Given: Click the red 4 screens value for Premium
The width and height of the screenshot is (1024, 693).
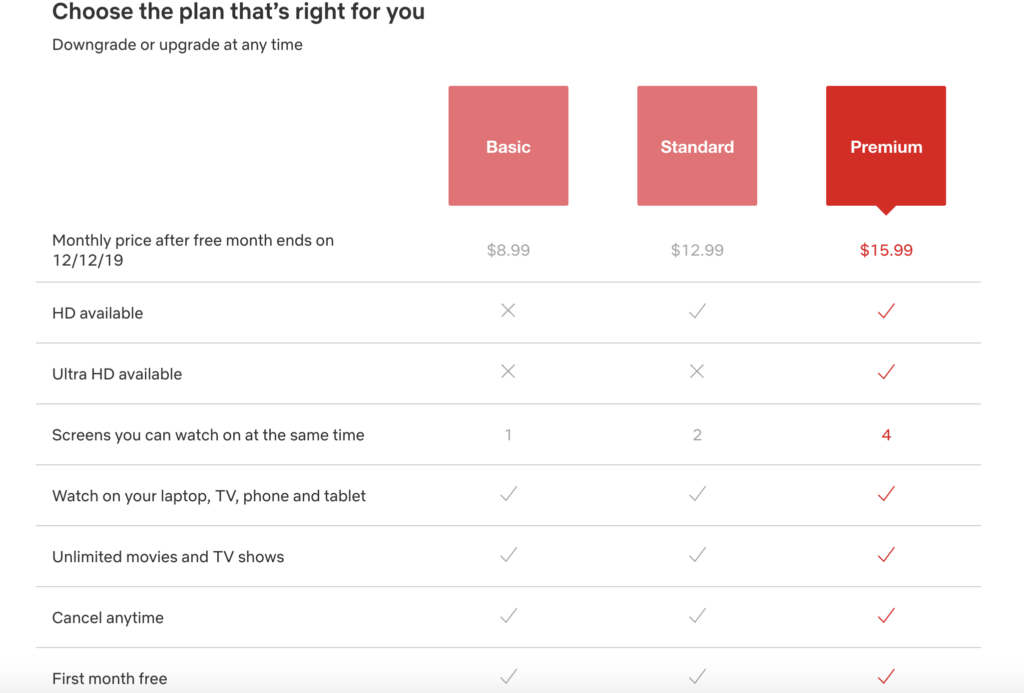Looking at the screenshot, I should point(886,435).
